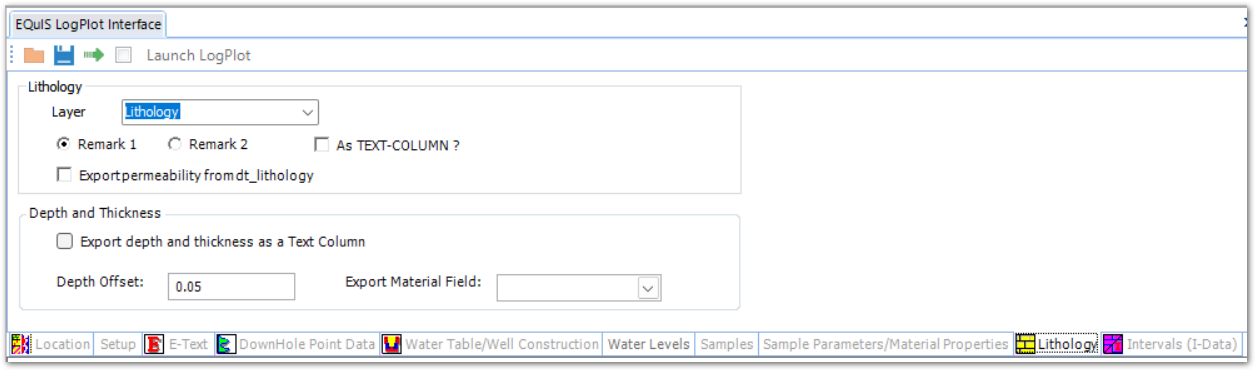Click the Location tab icon

point(21,344)
